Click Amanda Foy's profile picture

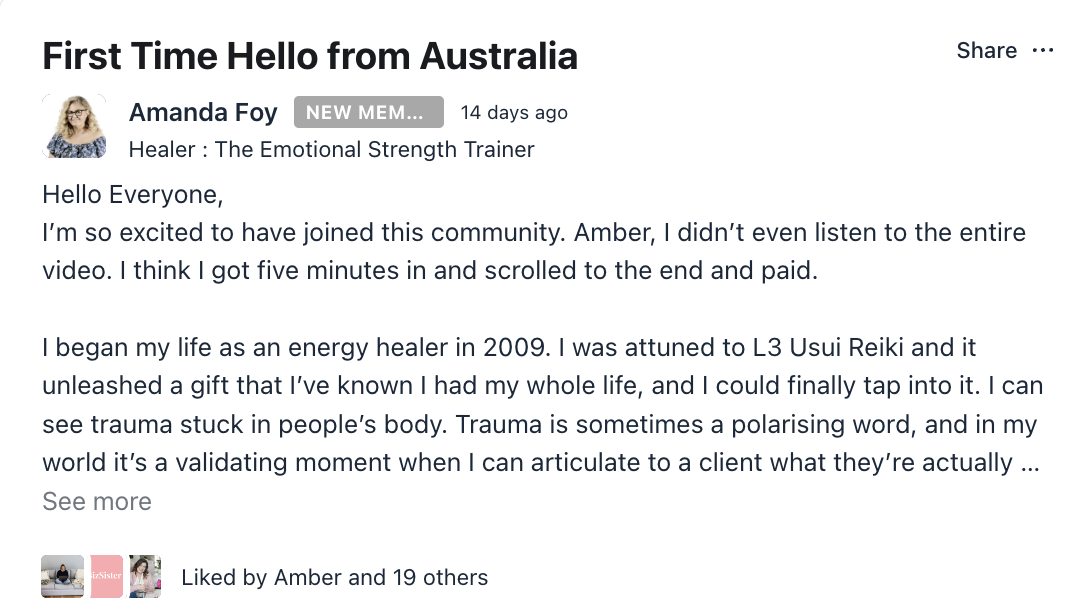[x=75, y=126]
